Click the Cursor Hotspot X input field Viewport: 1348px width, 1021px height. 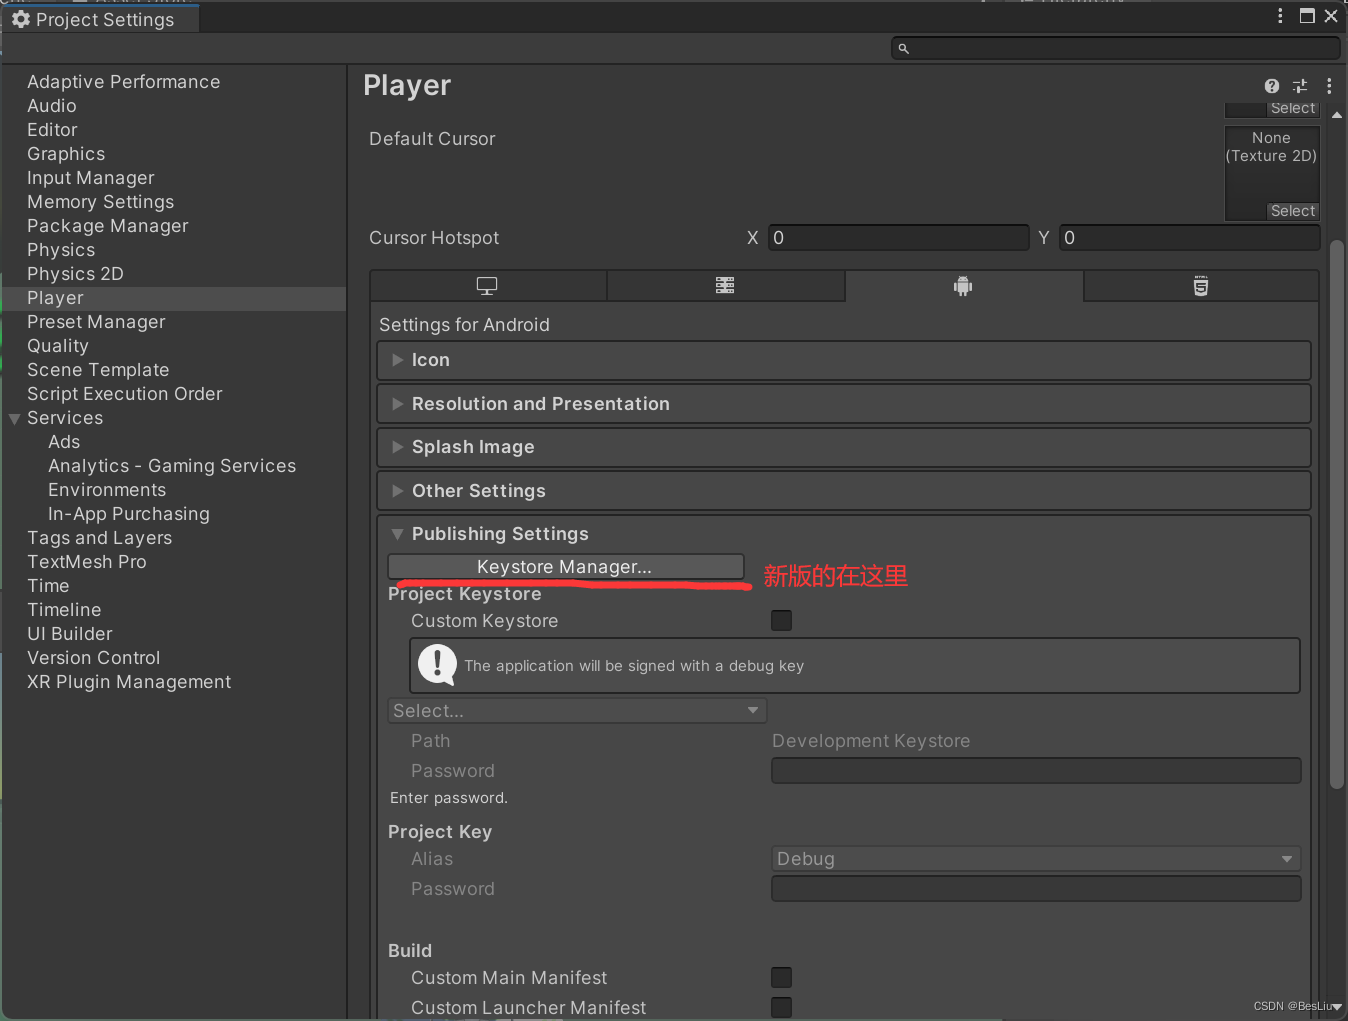coord(897,237)
